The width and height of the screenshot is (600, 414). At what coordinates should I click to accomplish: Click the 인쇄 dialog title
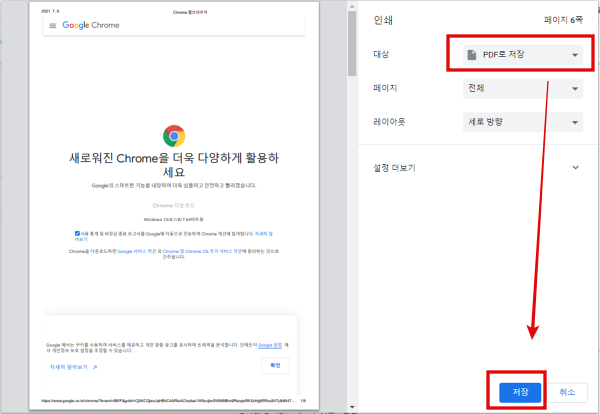point(383,20)
